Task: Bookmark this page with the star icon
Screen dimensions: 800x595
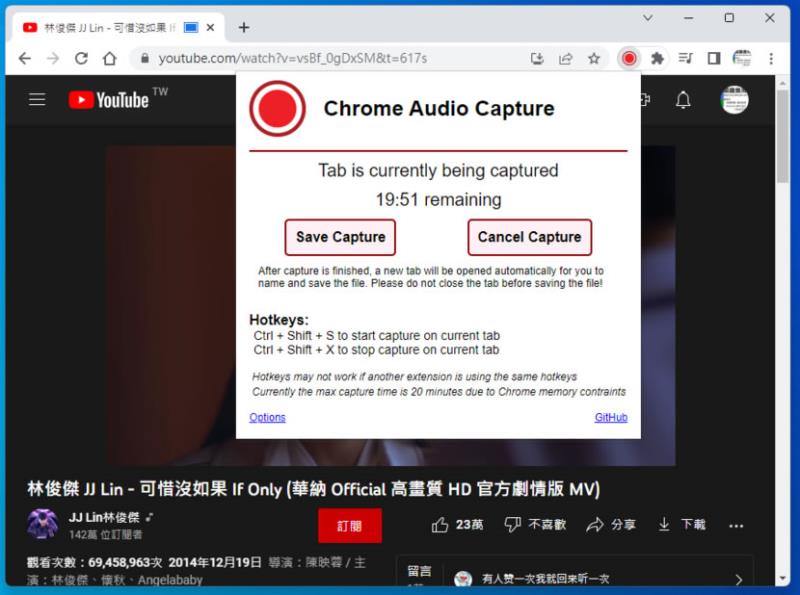Action: click(x=593, y=58)
